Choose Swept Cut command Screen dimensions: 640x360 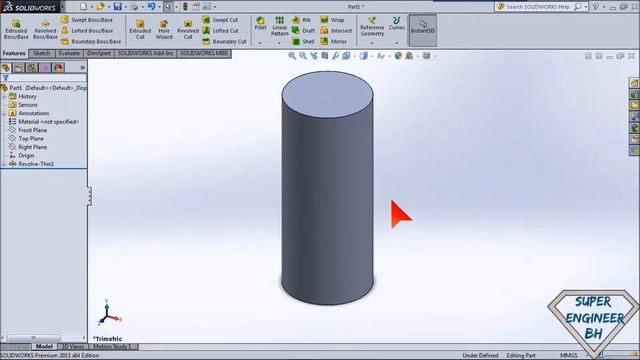[220, 20]
